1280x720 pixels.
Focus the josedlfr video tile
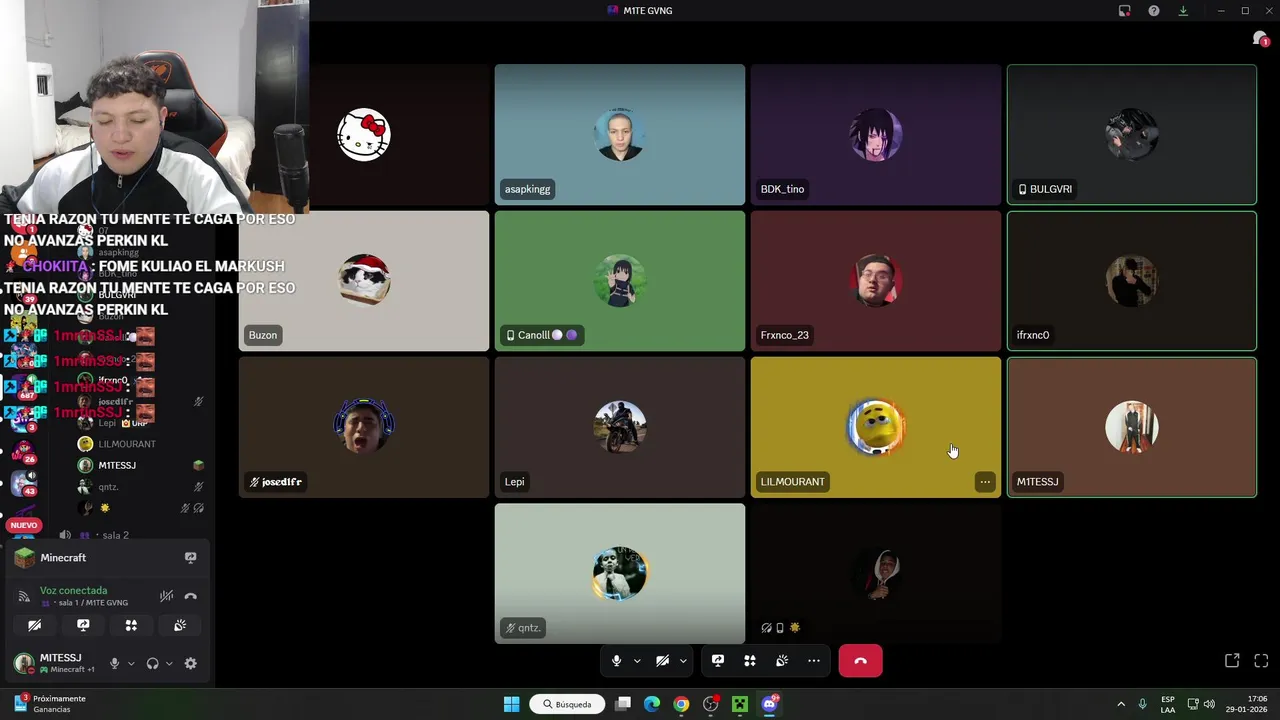pos(364,427)
